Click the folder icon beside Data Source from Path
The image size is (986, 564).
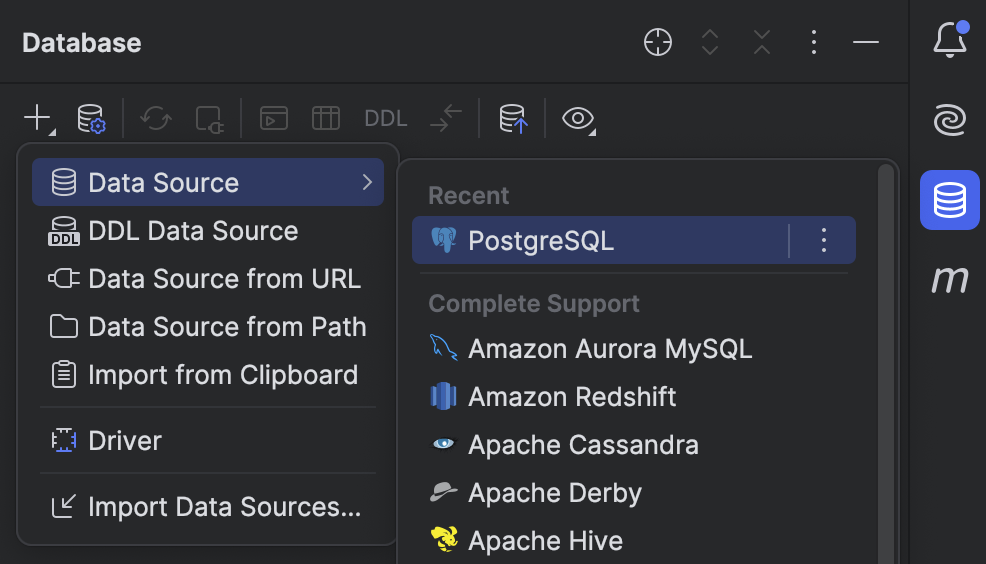point(64,326)
